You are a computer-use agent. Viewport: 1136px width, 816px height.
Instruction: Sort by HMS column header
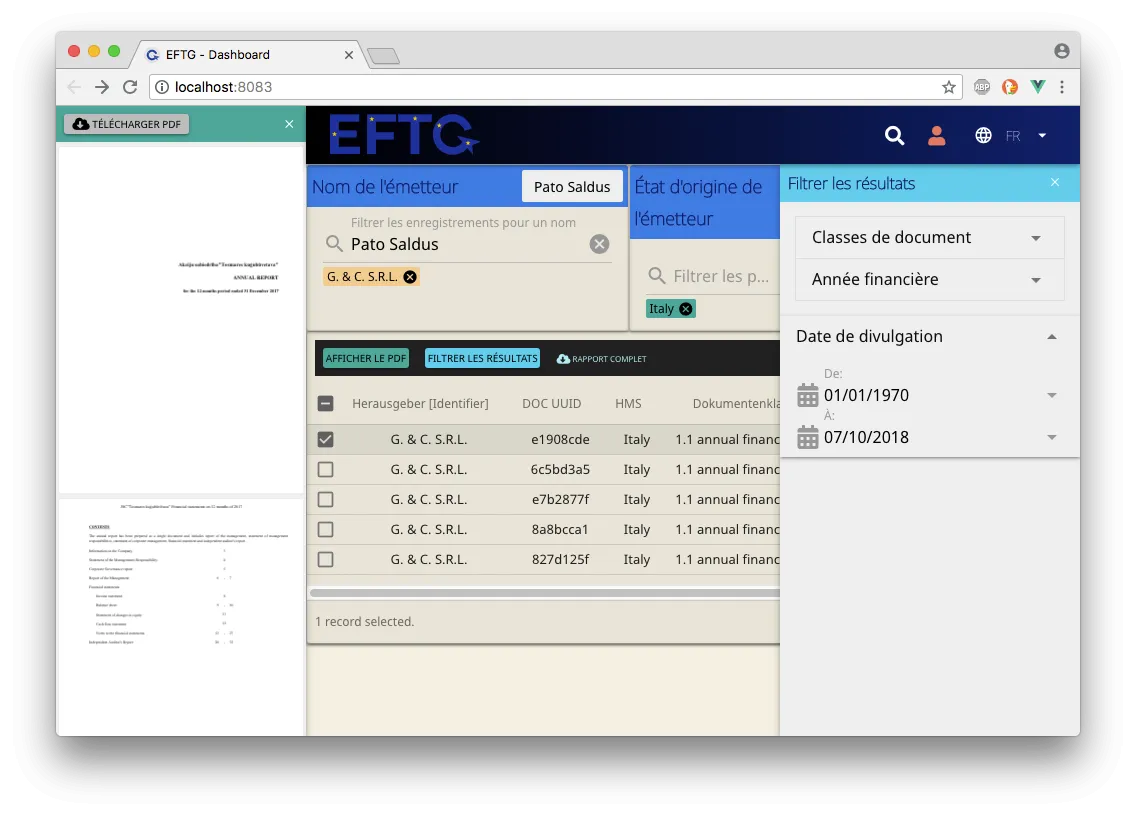(x=628, y=404)
